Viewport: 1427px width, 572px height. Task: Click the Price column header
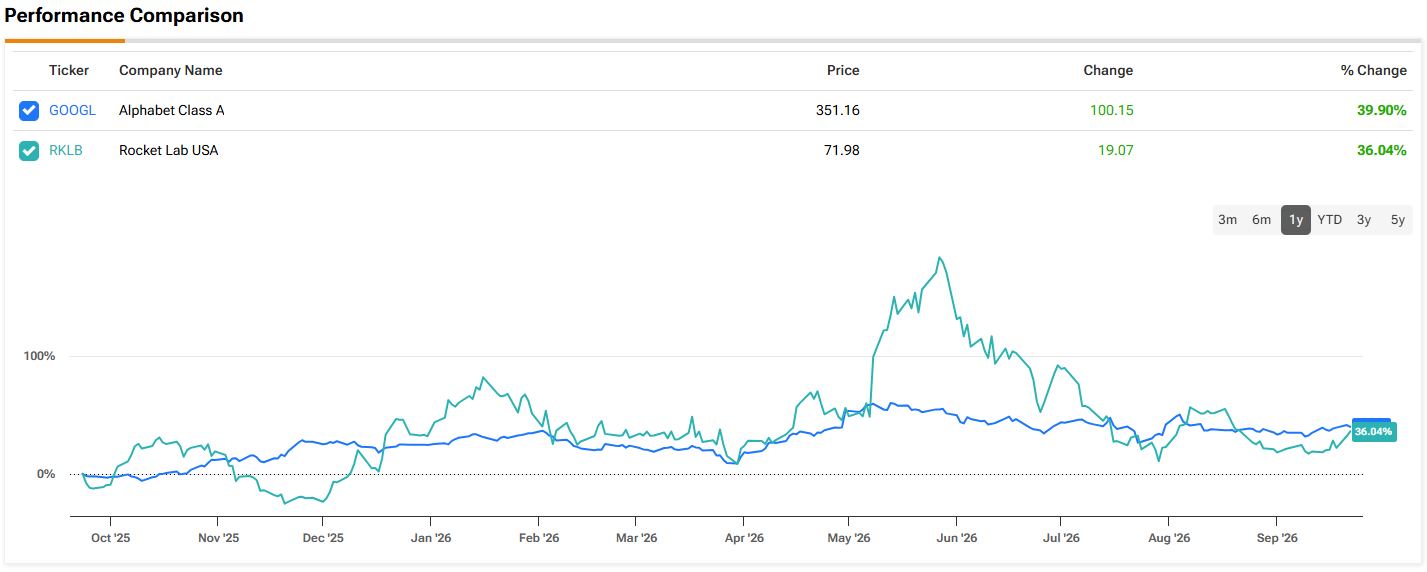coord(843,71)
